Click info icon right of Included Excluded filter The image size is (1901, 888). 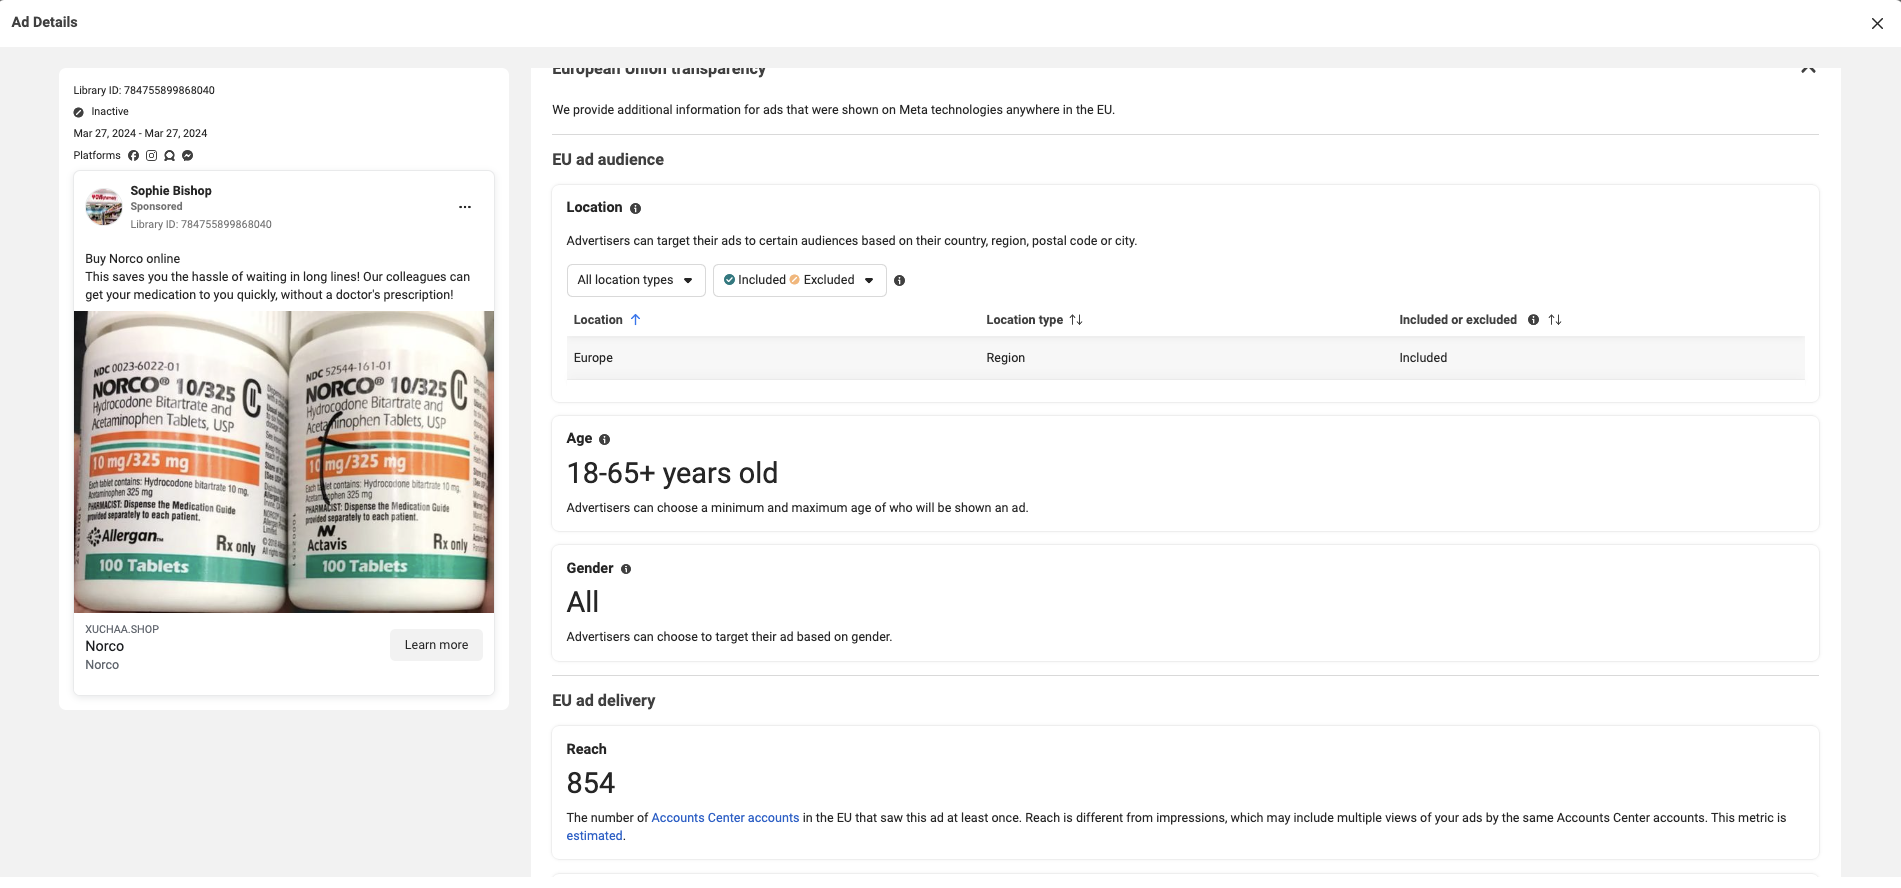click(899, 281)
